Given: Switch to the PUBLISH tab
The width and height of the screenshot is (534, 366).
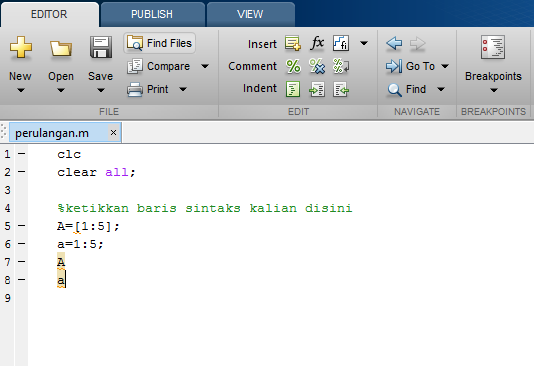Looking at the screenshot, I should 152,14.
